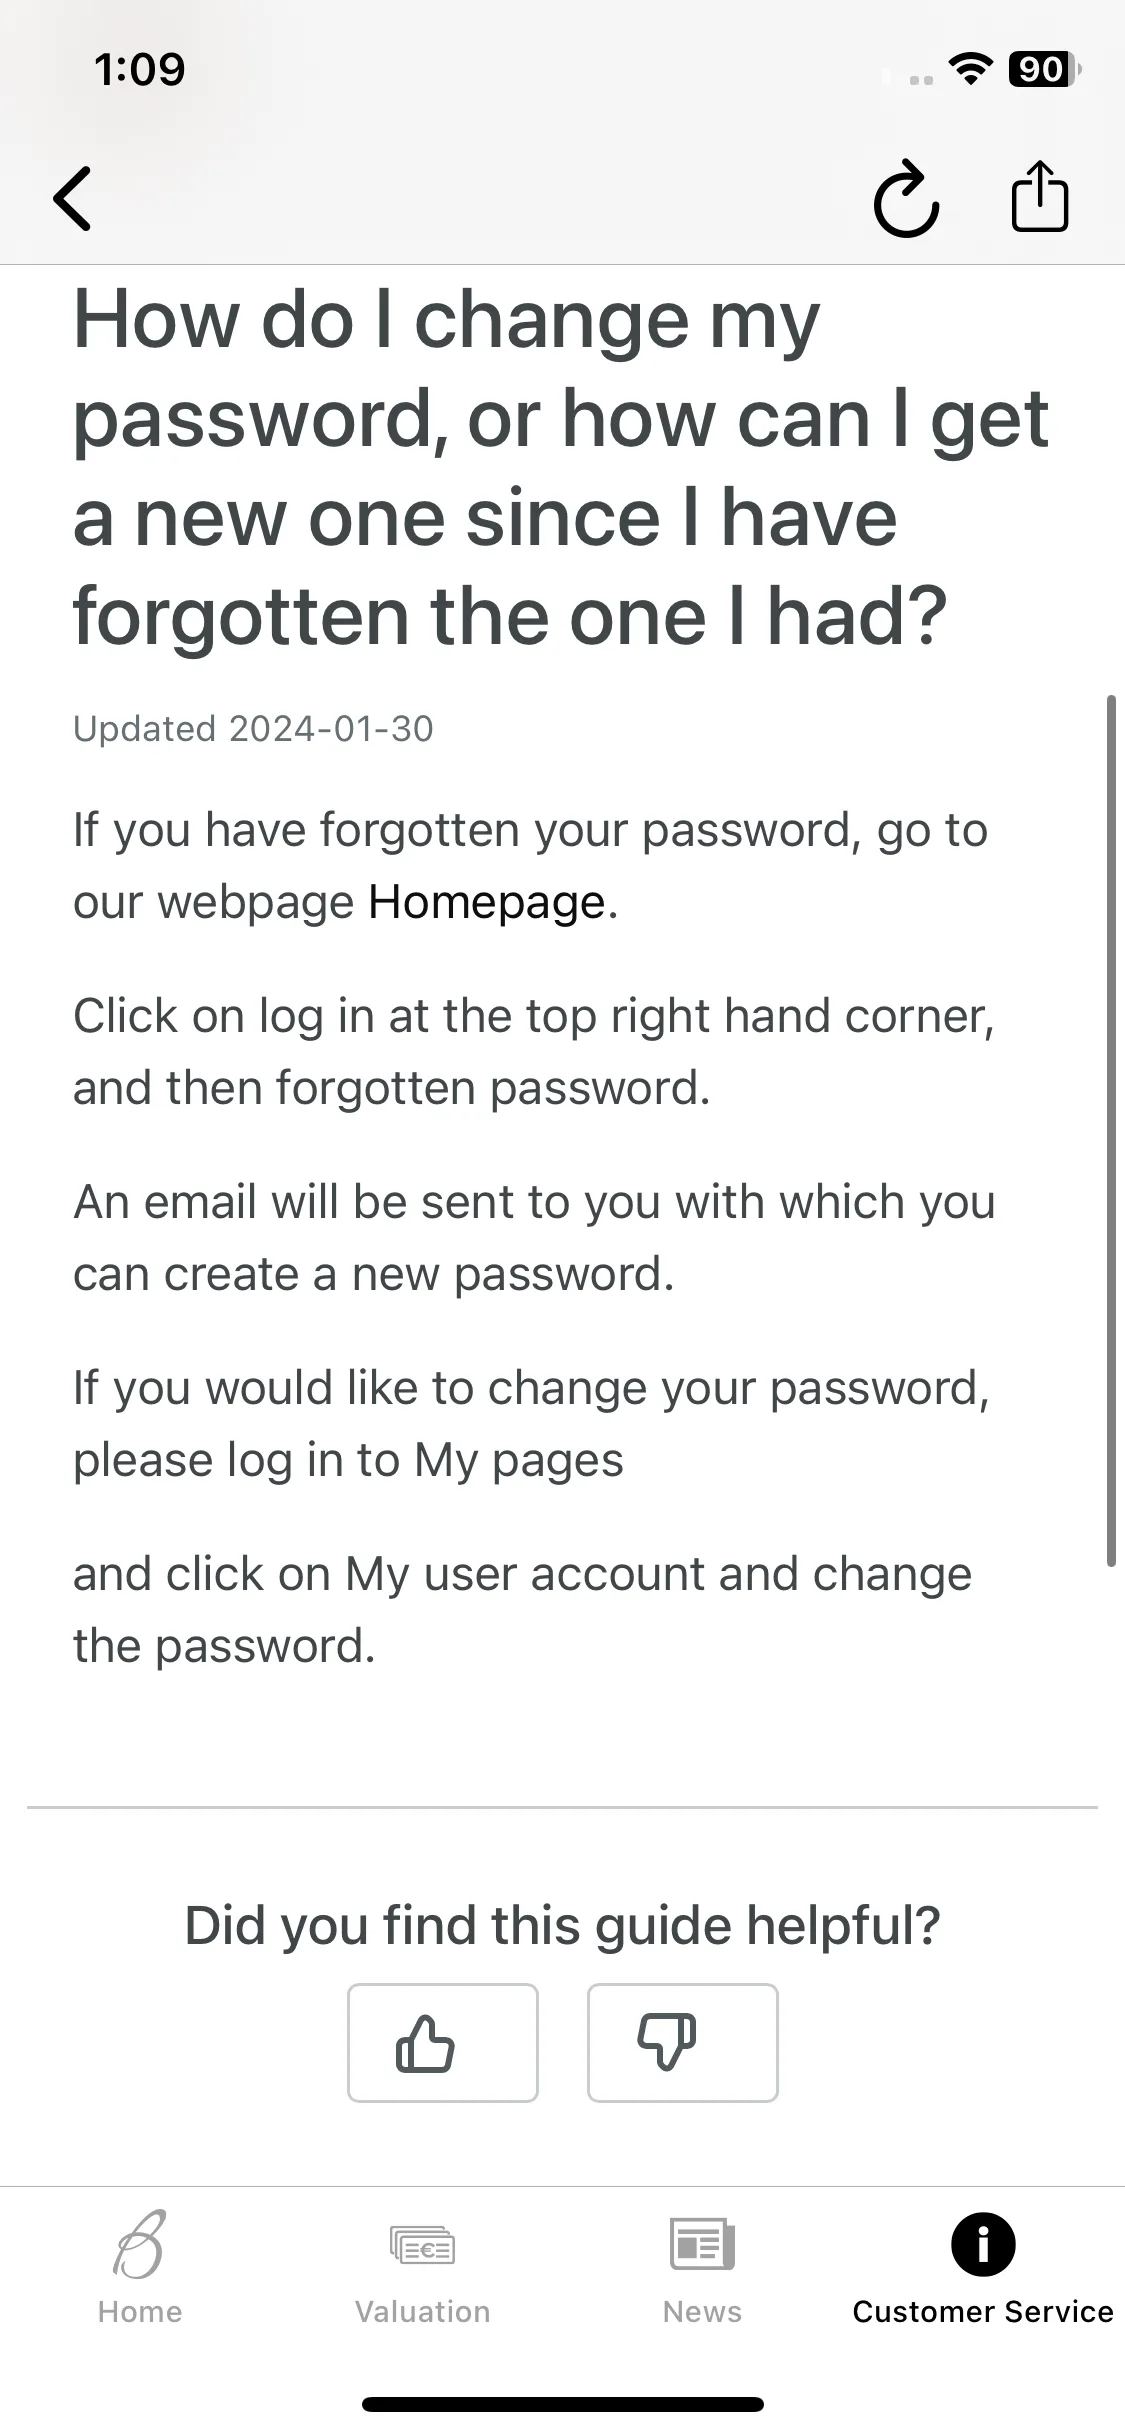The height and width of the screenshot is (2436, 1125).
Task: Select the Valuation banknote icon
Action: coord(422,2245)
